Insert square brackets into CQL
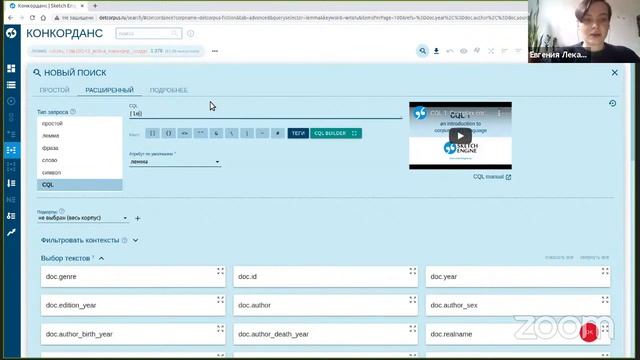This screenshot has height=360, width=640. pos(153,133)
